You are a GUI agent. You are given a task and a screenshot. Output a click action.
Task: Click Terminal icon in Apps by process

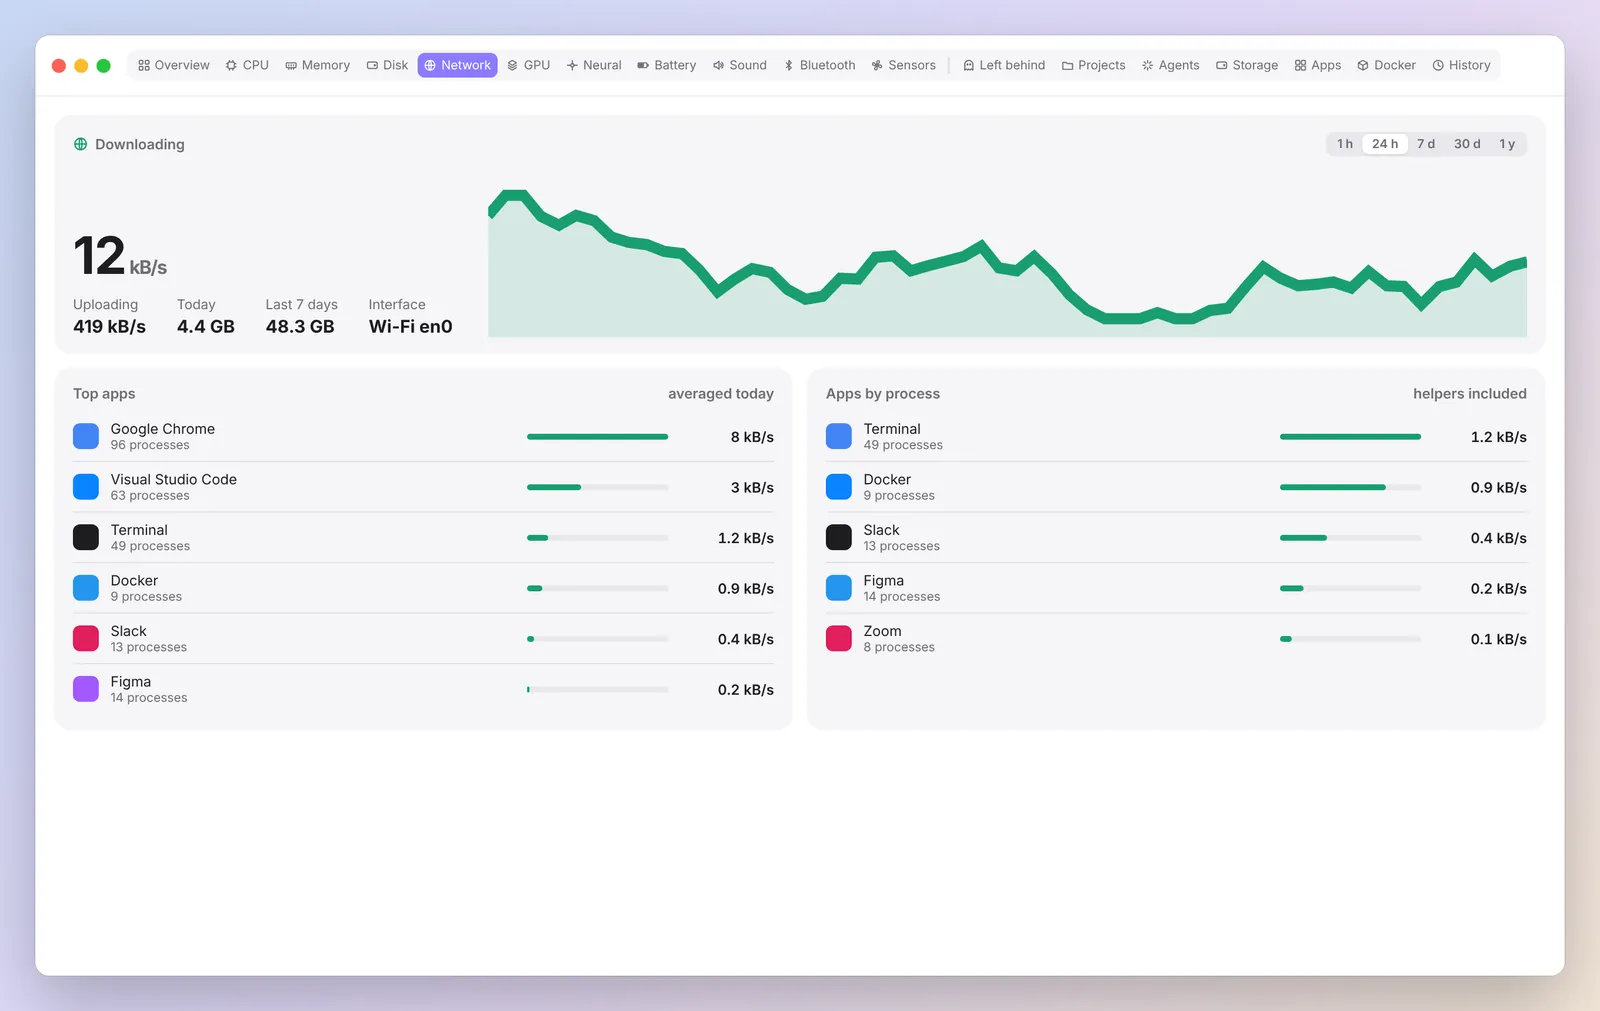839,436
